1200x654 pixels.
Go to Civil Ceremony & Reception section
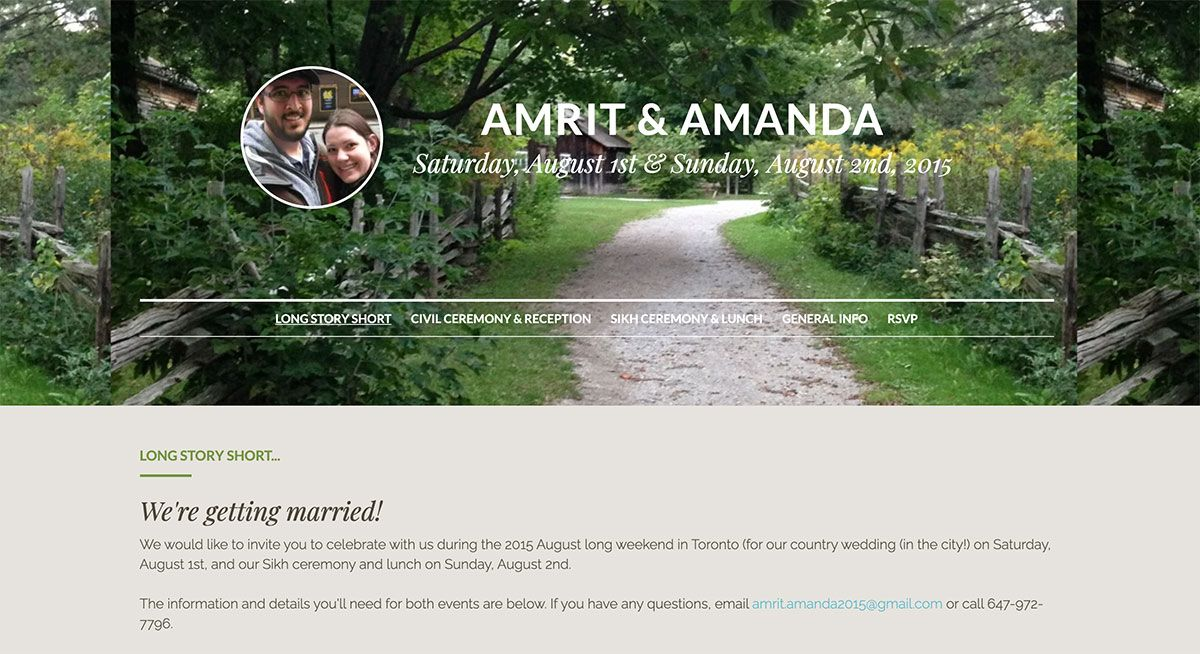coord(501,319)
